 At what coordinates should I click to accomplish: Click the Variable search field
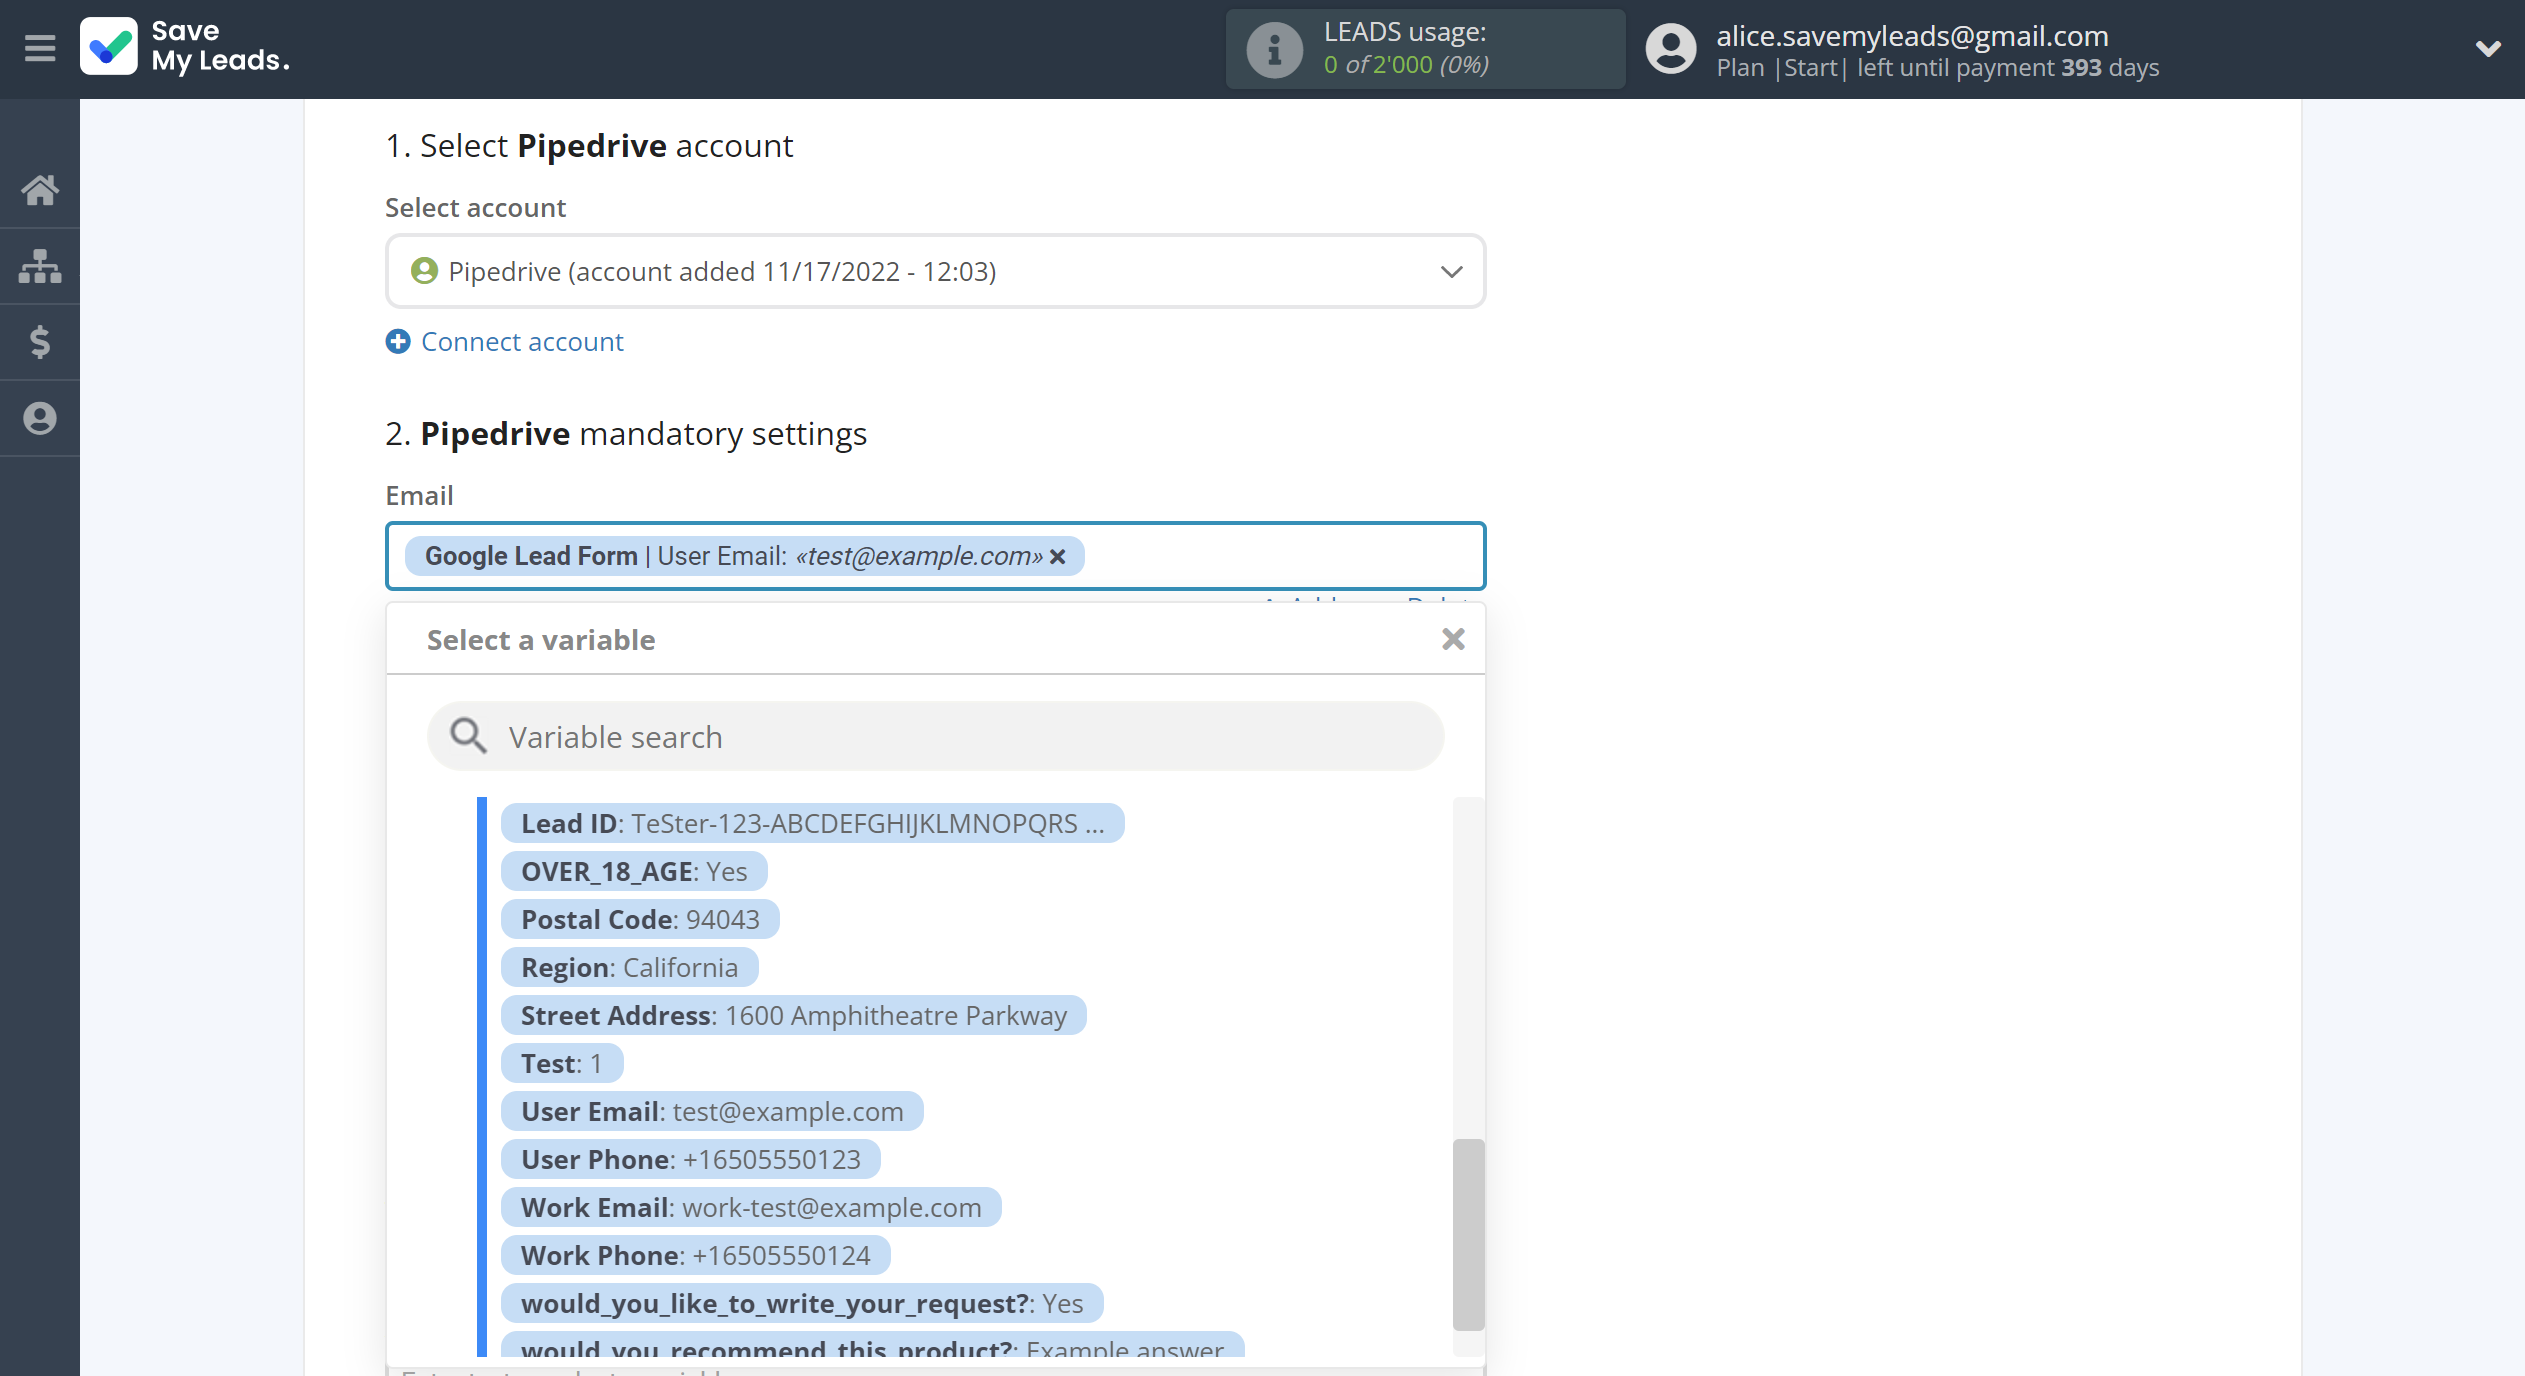pyautogui.click(x=935, y=736)
